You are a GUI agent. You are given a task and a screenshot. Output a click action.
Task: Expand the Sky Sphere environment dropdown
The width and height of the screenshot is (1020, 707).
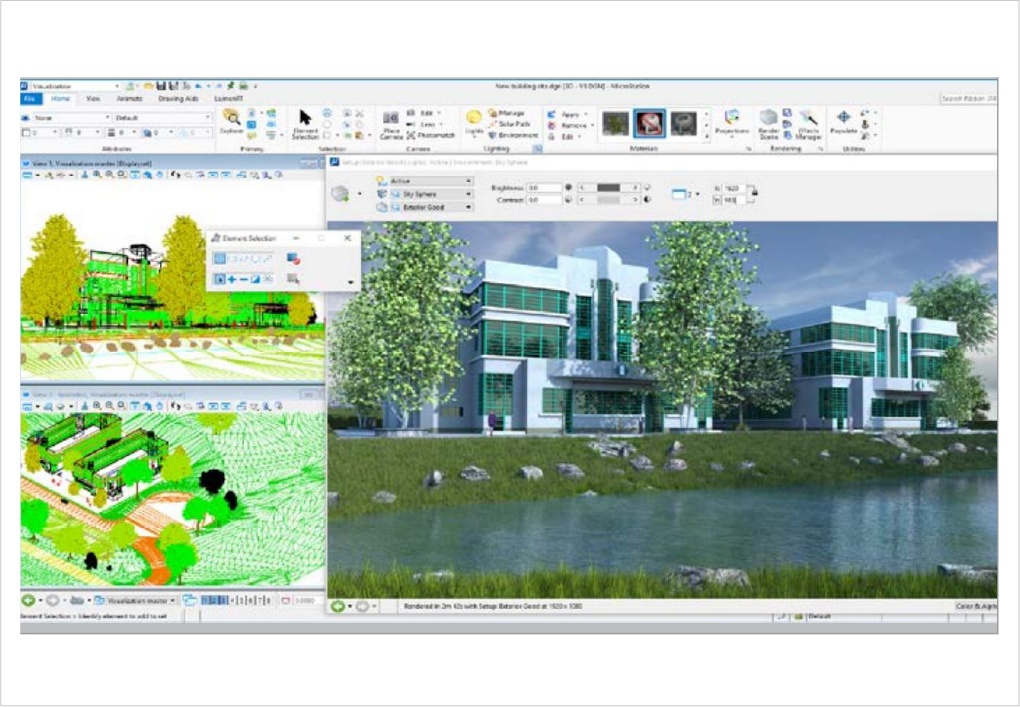[x=468, y=194]
